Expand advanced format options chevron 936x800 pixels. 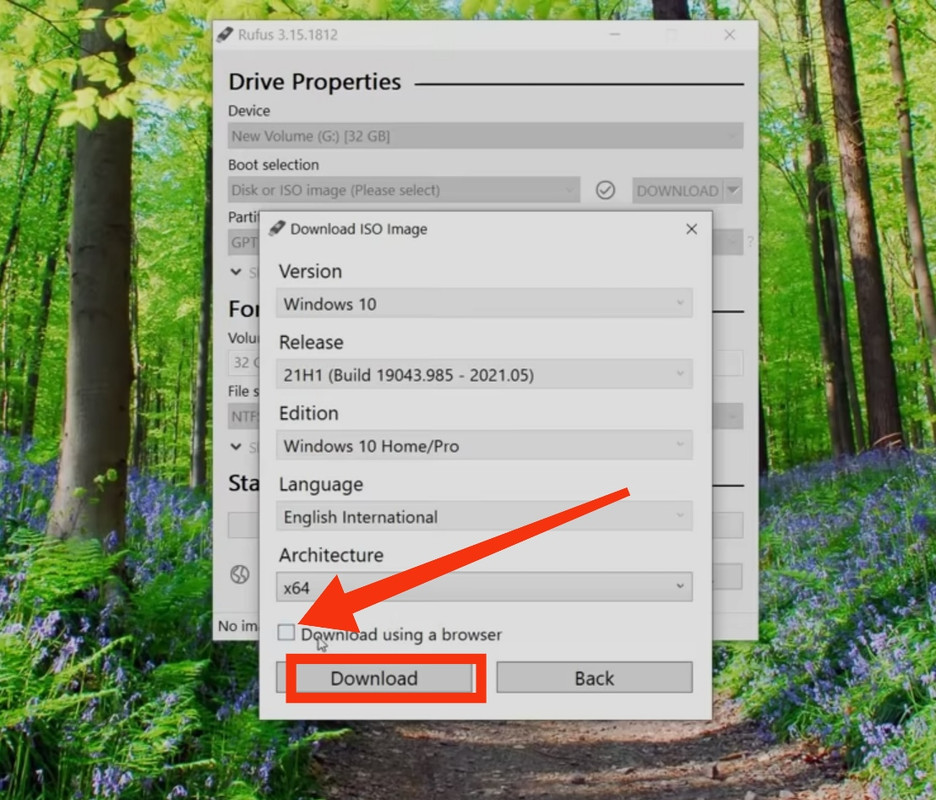click(x=236, y=447)
